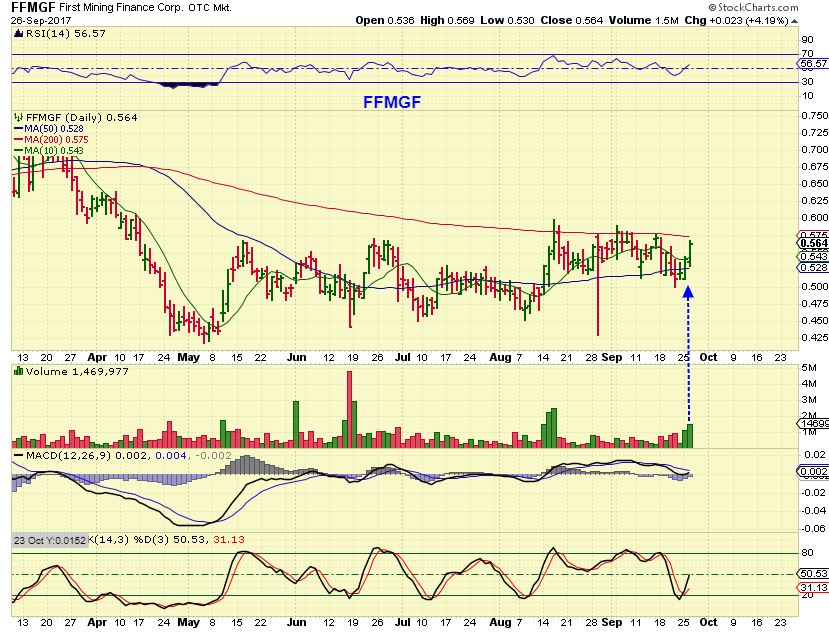
Task: Click the RSI(14) 56.57 legend text
Action: 66,33
